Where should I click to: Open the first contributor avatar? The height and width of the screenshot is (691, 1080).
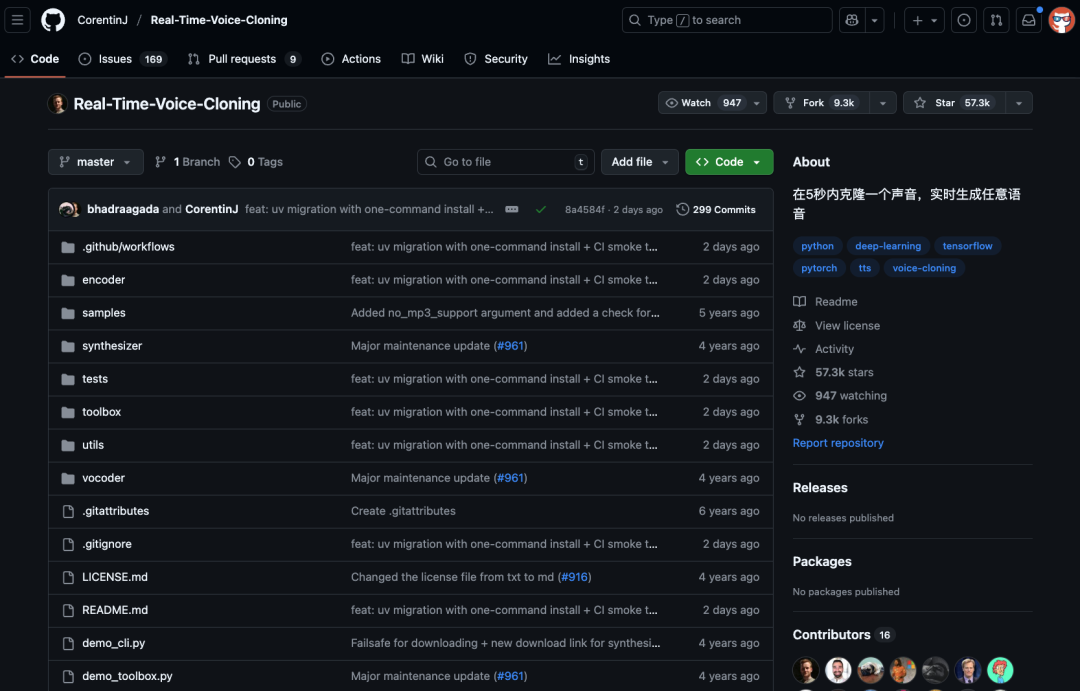[806, 670]
